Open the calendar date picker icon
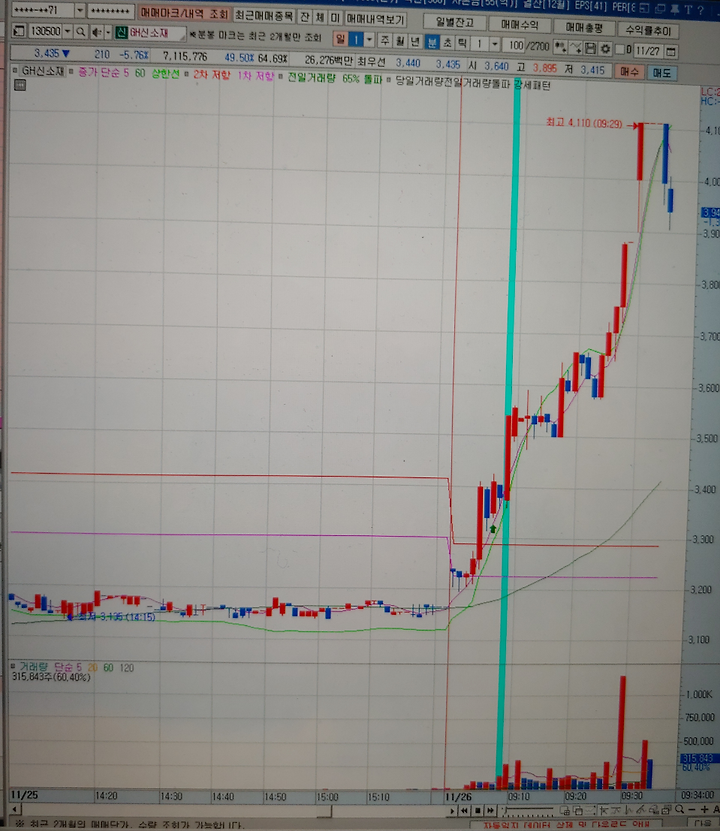This screenshot has height=831, width=720. (671, 51)
